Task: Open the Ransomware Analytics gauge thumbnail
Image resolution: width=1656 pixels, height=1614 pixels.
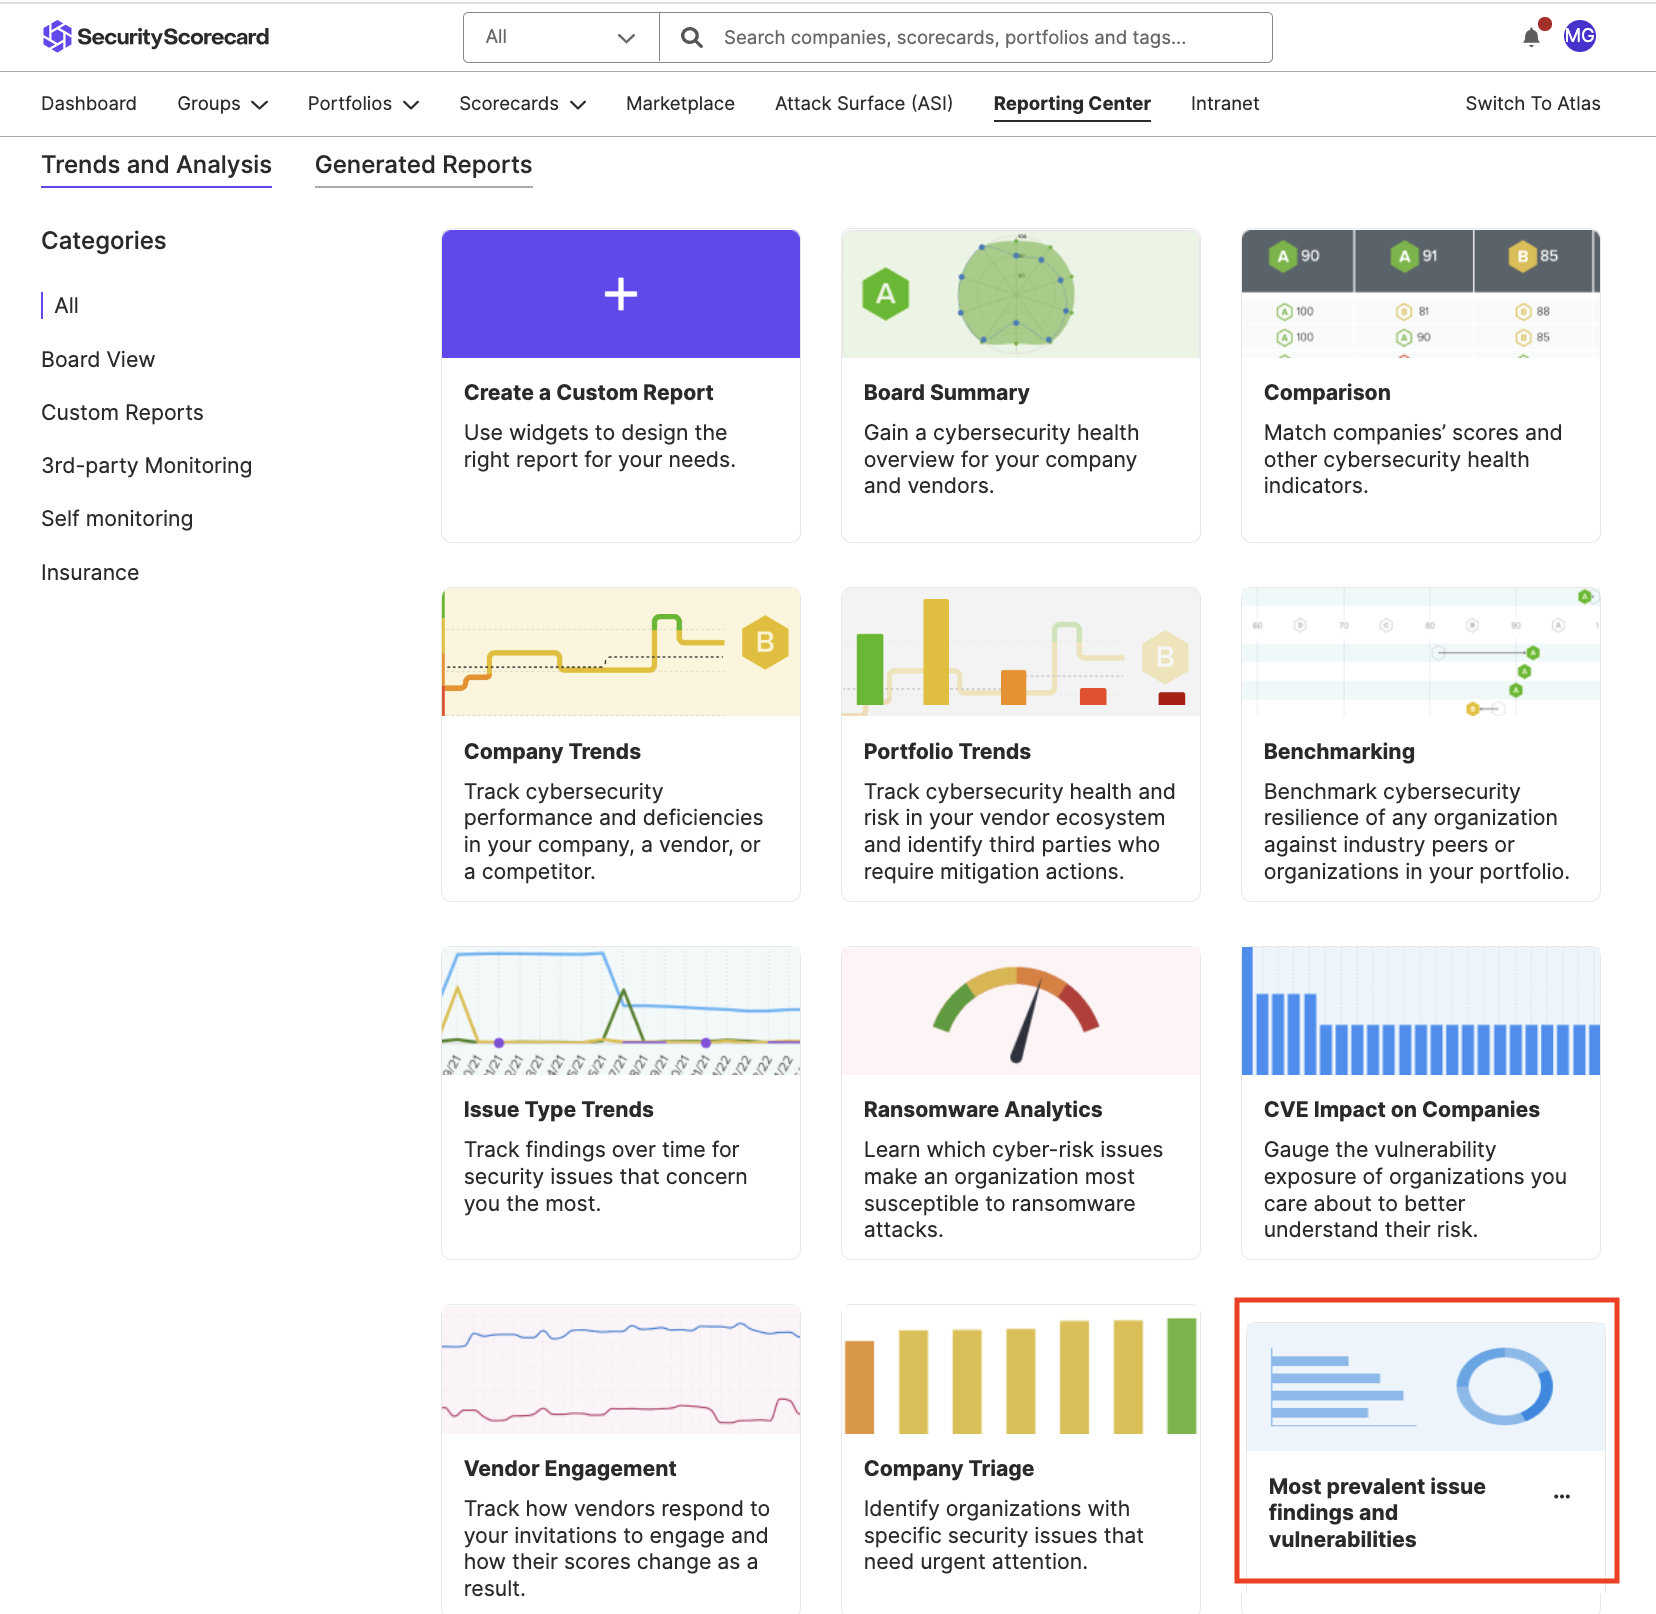Action: pyautogui.click(x=1021, y=1011)
